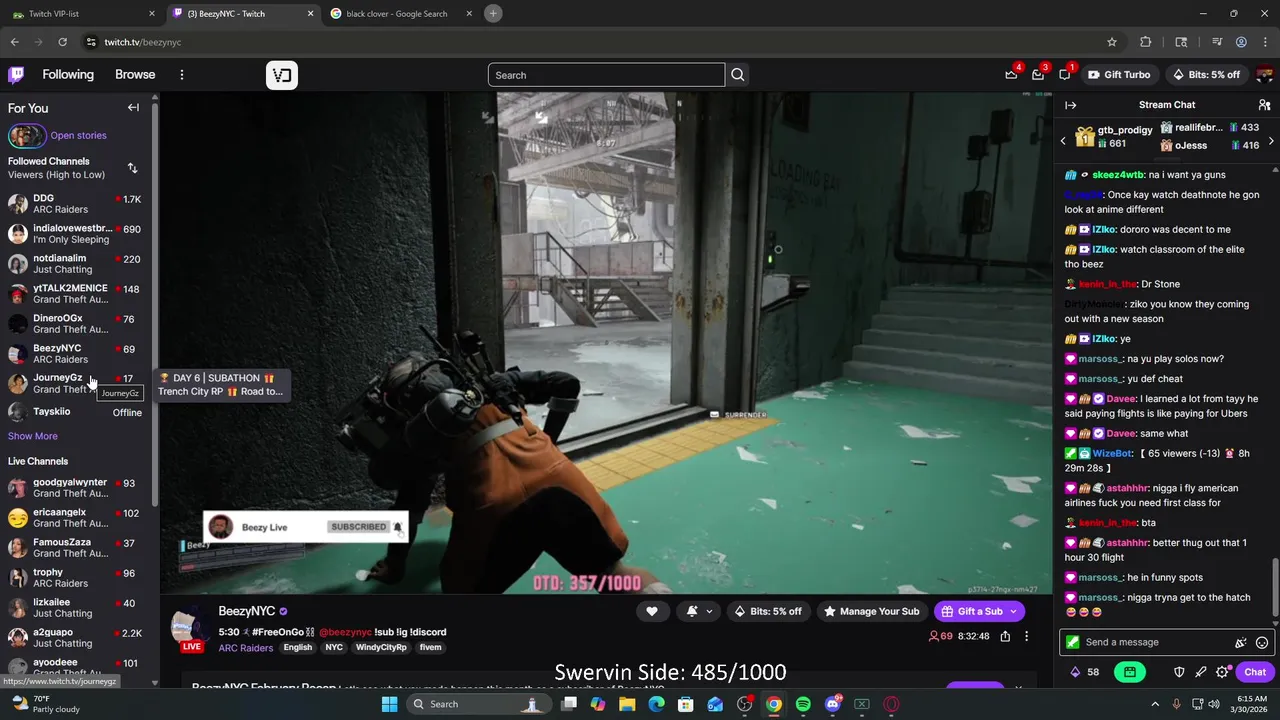
Task: Reload the page
Action: pos(62,42)
